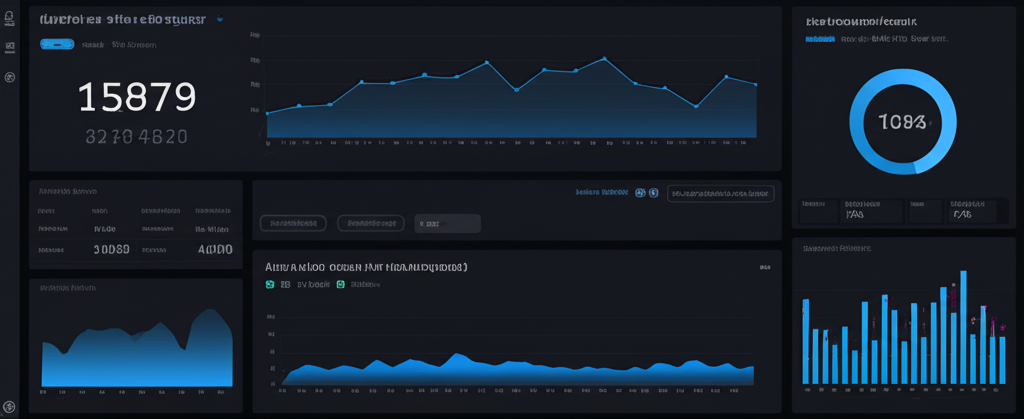Viewport: 1024px width, 419px height.
Task: Toggle the second teal legend checkbox in the area chart
Action: click(x=340, y=285)
